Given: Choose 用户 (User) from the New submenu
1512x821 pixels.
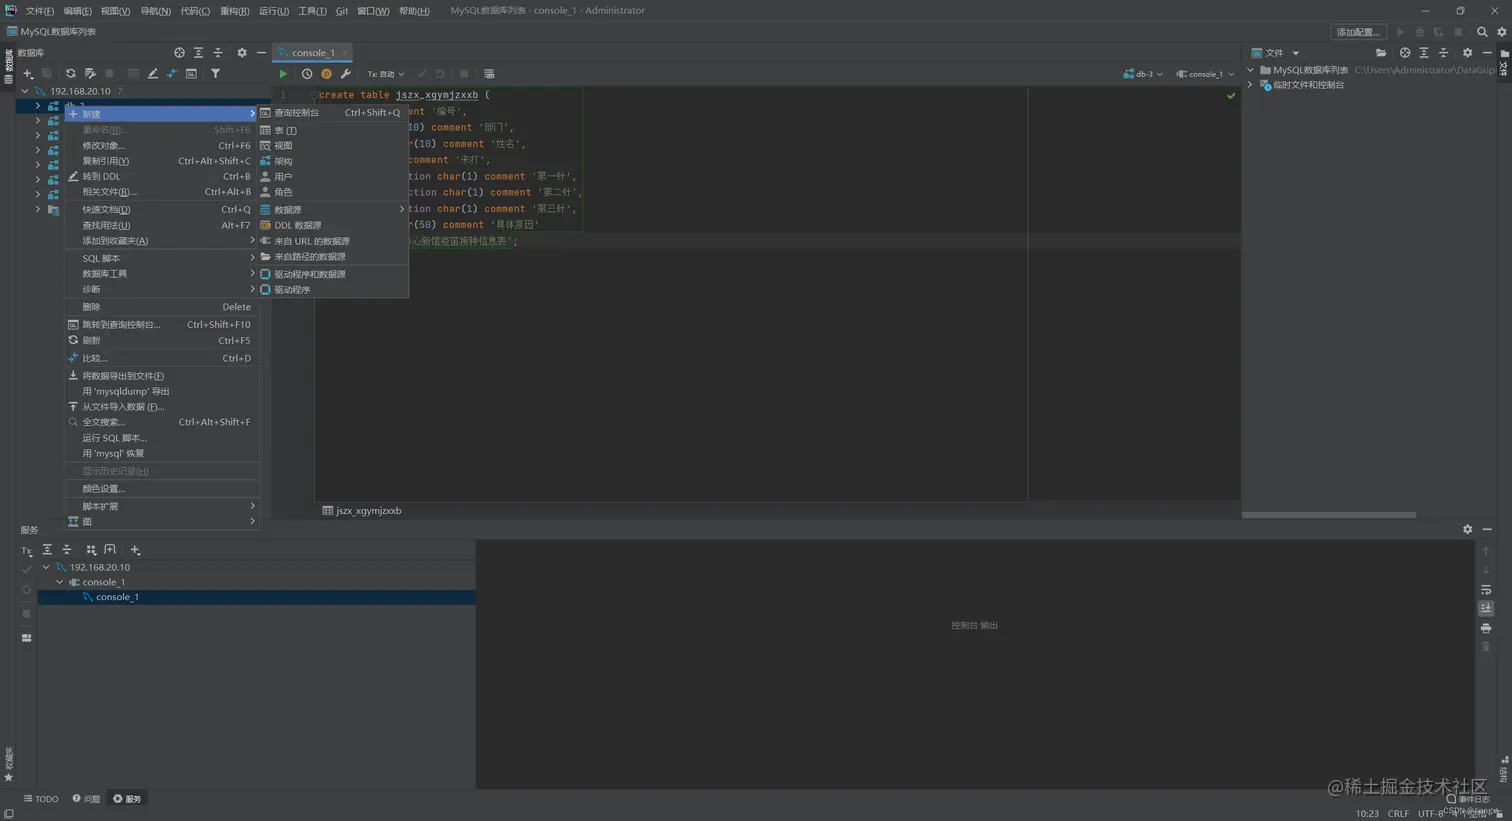Looking at the screenshot, I should 333,176.
